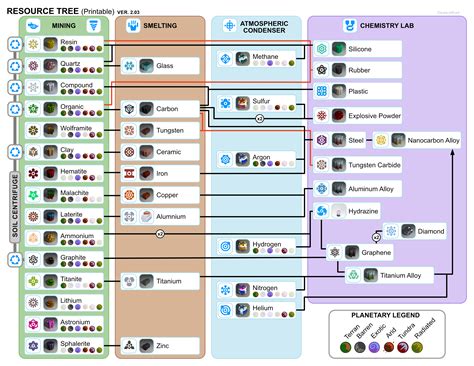Click the Ammonium resource icon
Viewport: 474px width, 366px height.
(x=50, y=238)
